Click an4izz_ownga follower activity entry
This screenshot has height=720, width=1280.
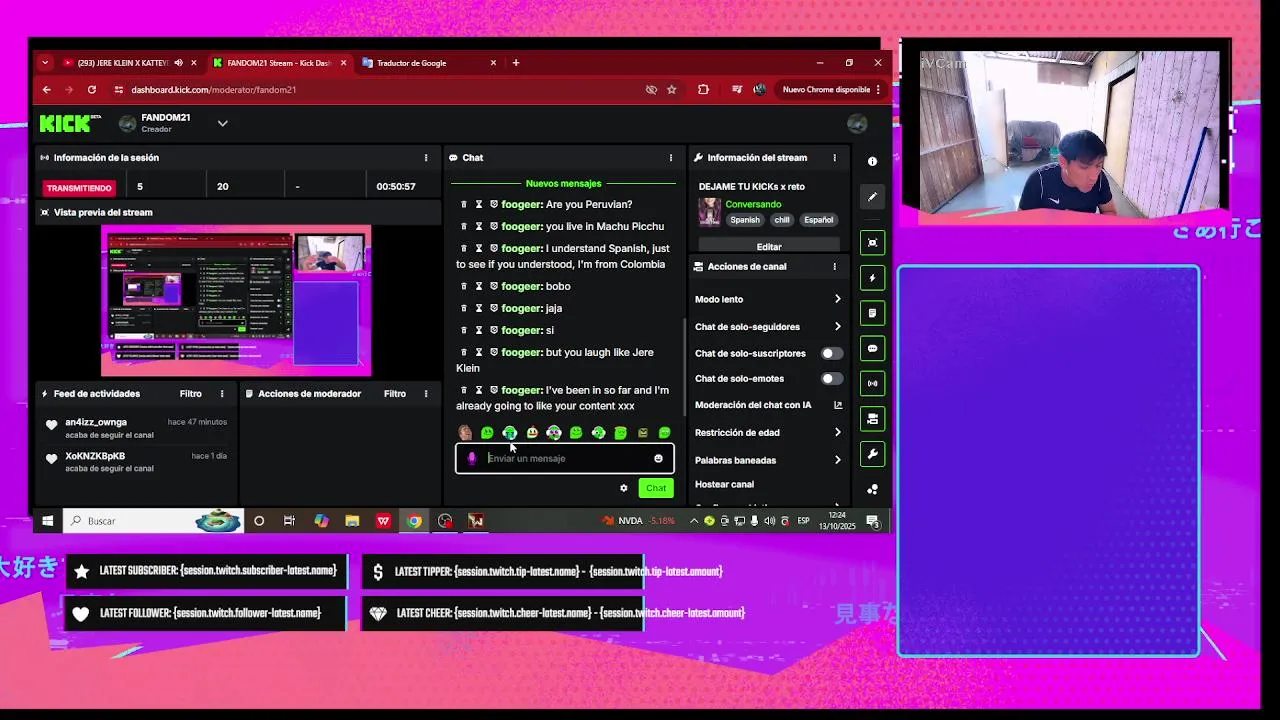136,428
